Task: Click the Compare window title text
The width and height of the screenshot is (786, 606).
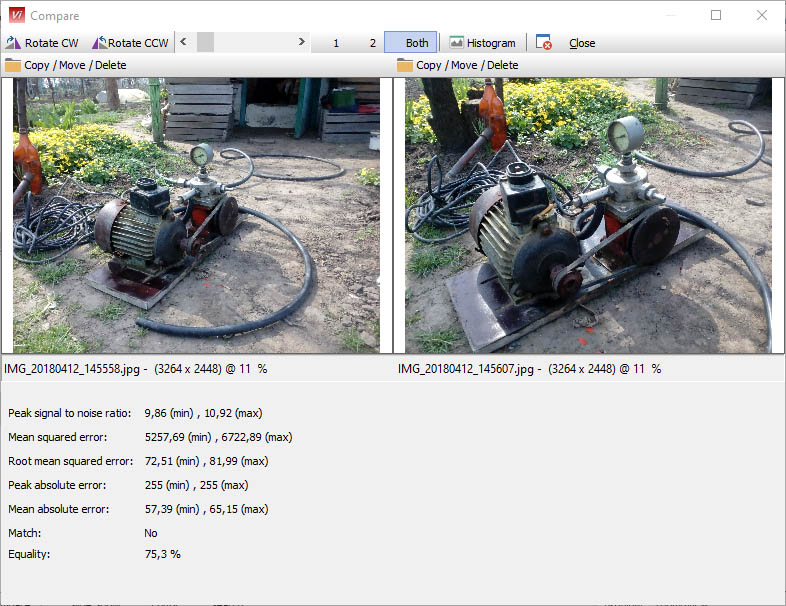Action: coord(55,16)
